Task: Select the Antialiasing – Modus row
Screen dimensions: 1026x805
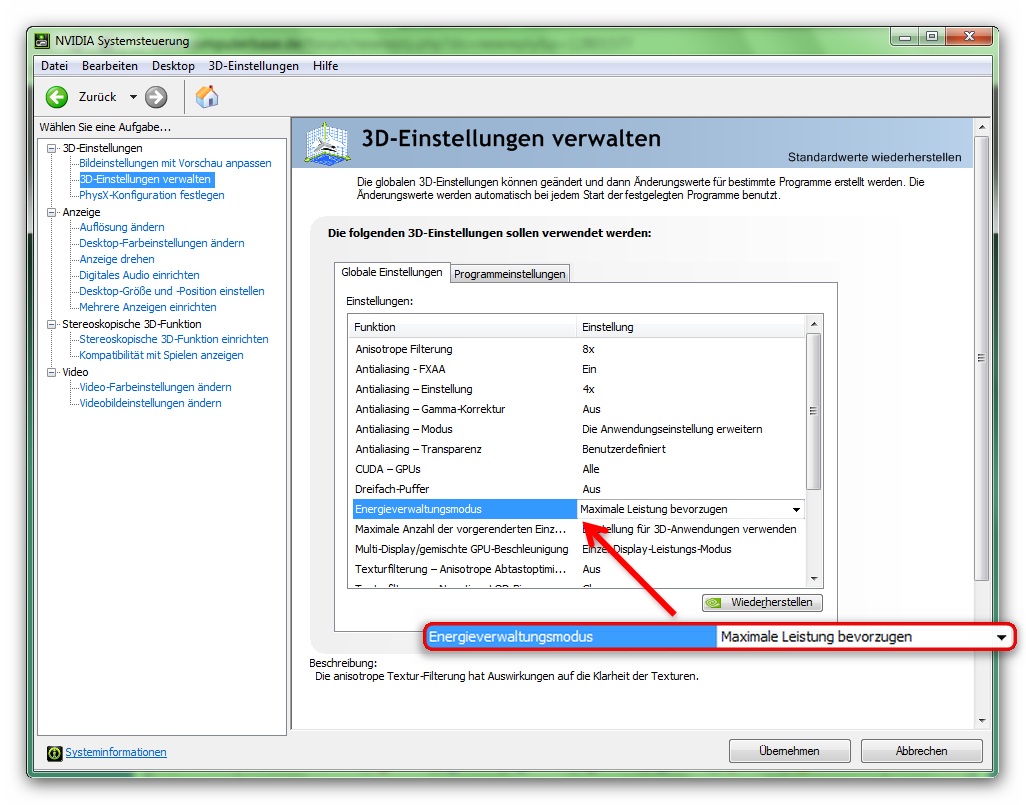Action: 578,429
